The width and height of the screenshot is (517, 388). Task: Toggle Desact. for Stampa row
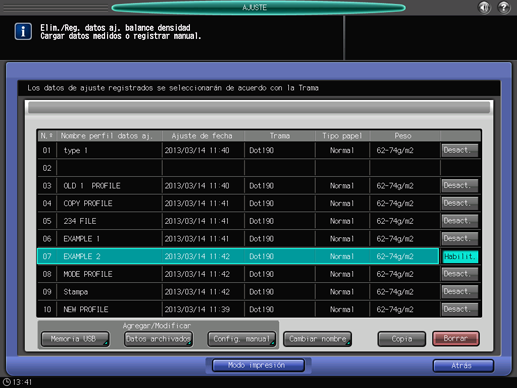tap(460, 292)
